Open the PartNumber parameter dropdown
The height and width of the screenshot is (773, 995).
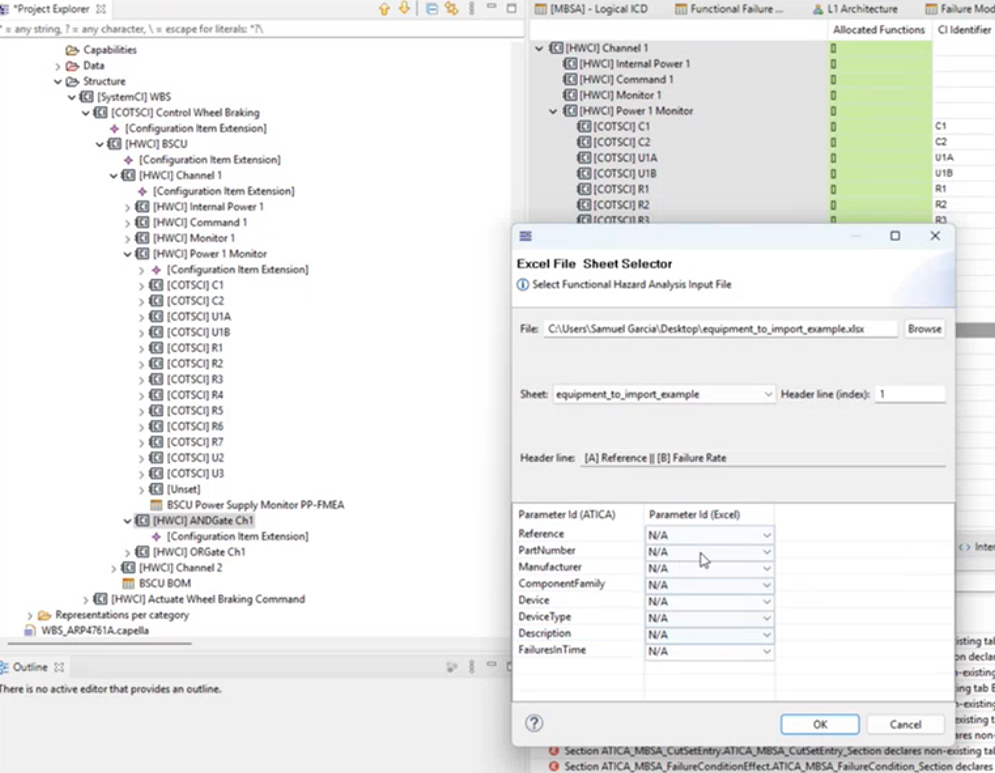point(709,552)
